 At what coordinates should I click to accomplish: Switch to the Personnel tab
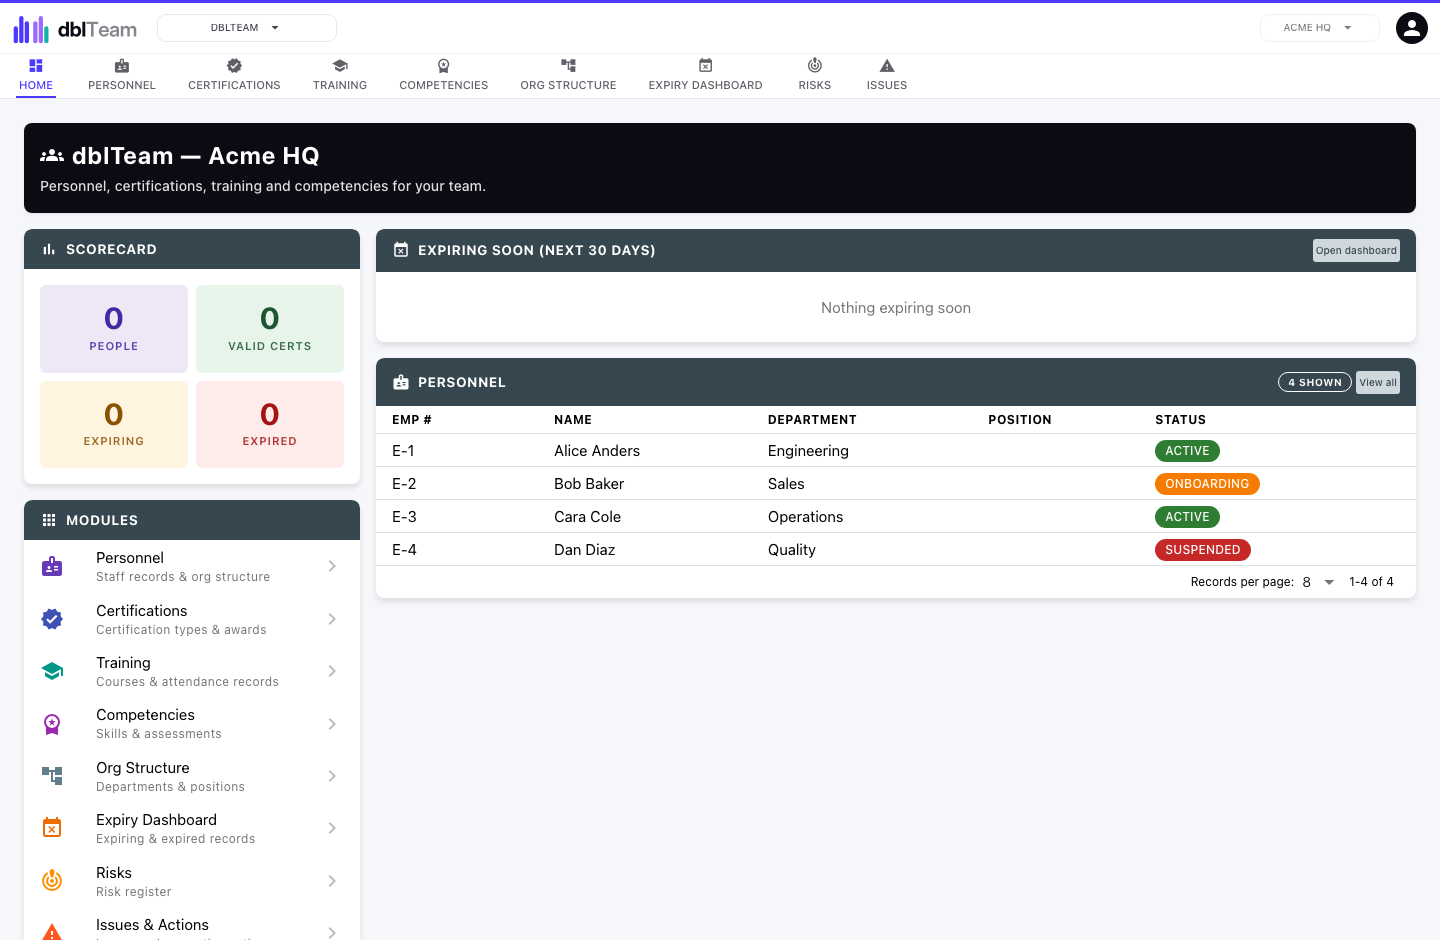[122, 75]
